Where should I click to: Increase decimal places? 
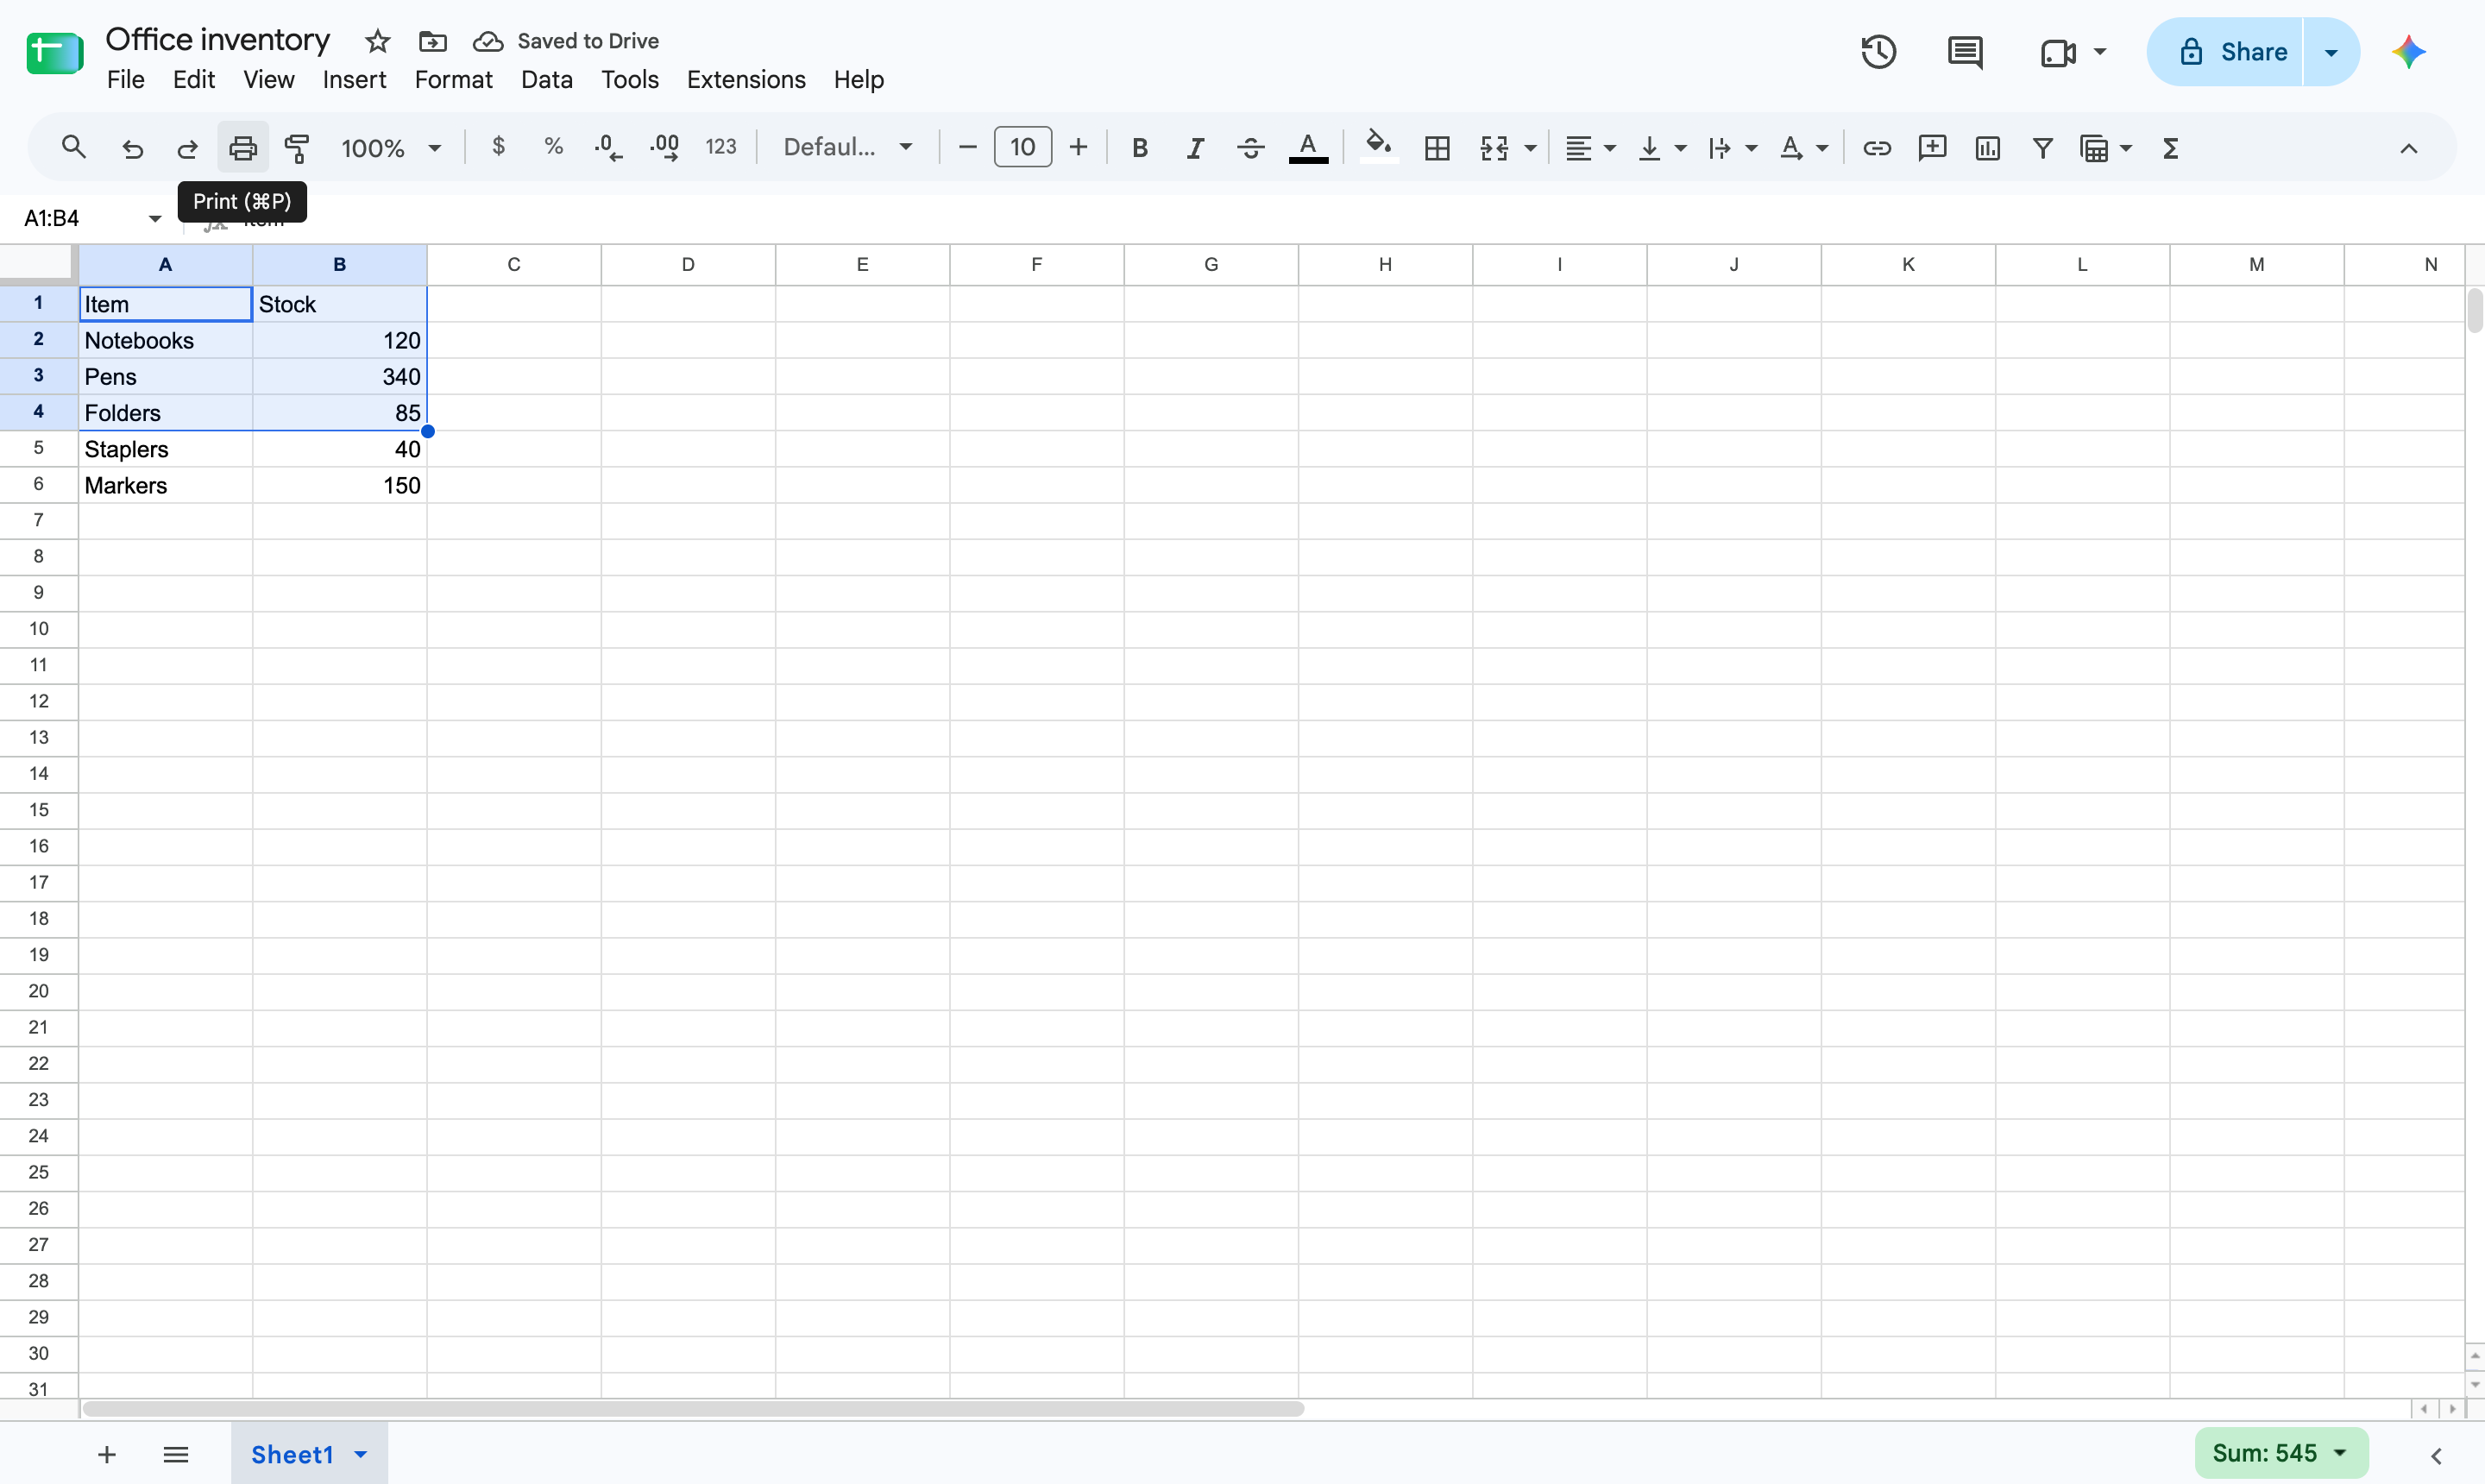664,148
